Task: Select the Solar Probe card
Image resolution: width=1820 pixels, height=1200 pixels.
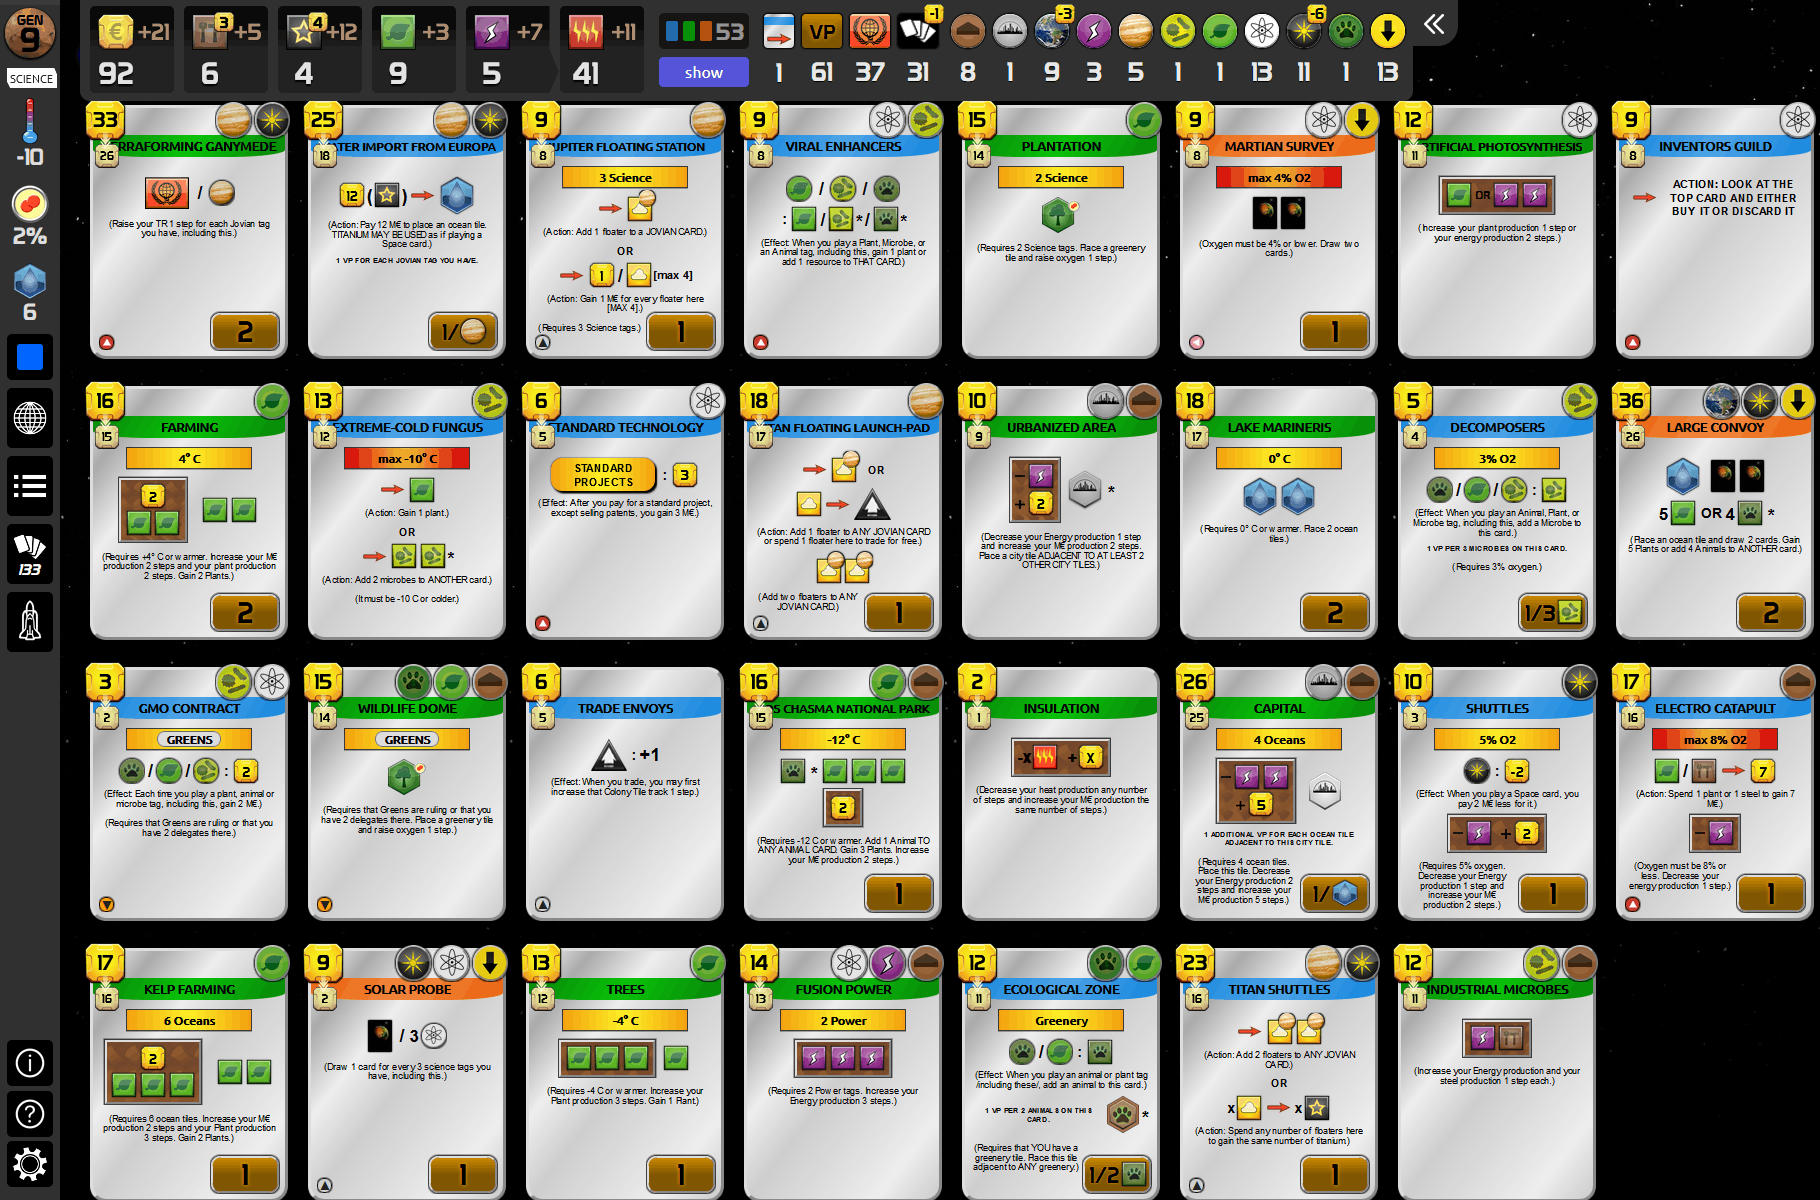Action: [x=407, y=1073]
